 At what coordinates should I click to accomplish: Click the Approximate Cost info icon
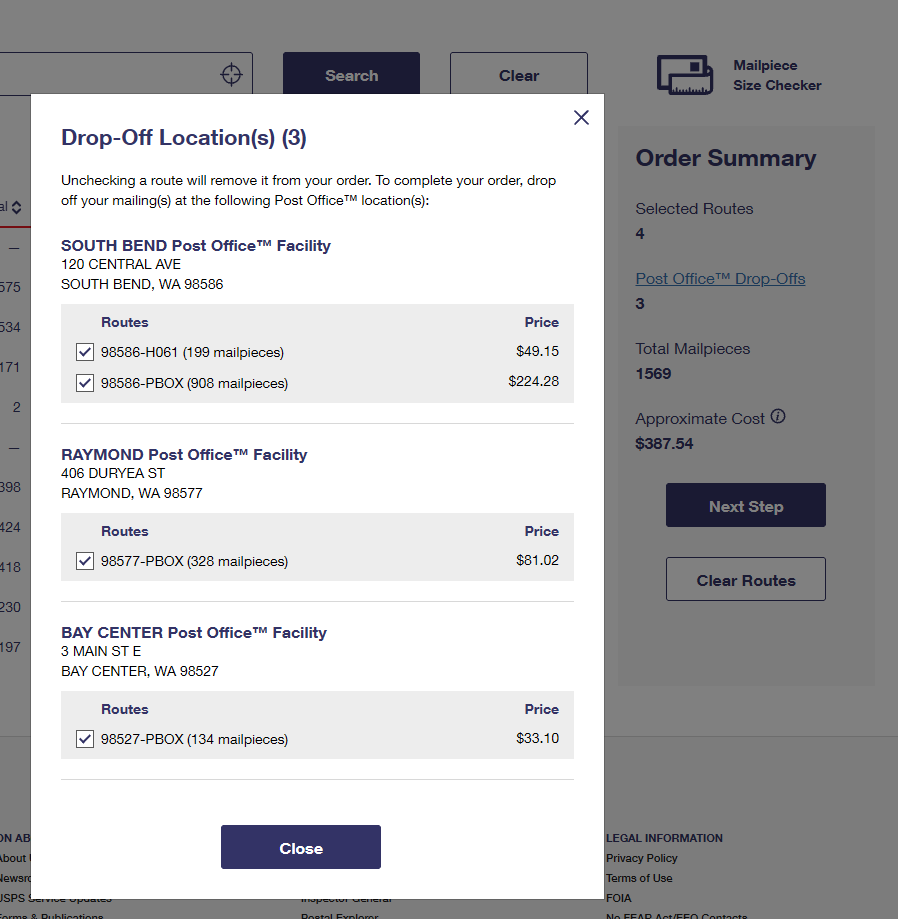coord(778,417)
